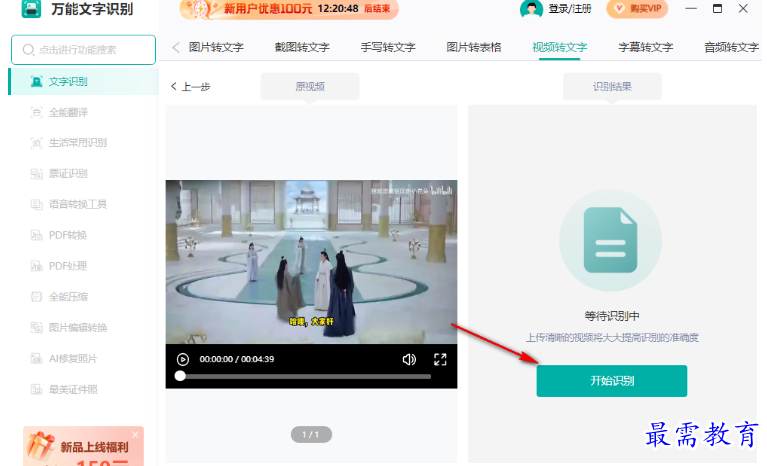767x466 pixels.
Task: Play the video with the play icon
Action: (183, 359)
